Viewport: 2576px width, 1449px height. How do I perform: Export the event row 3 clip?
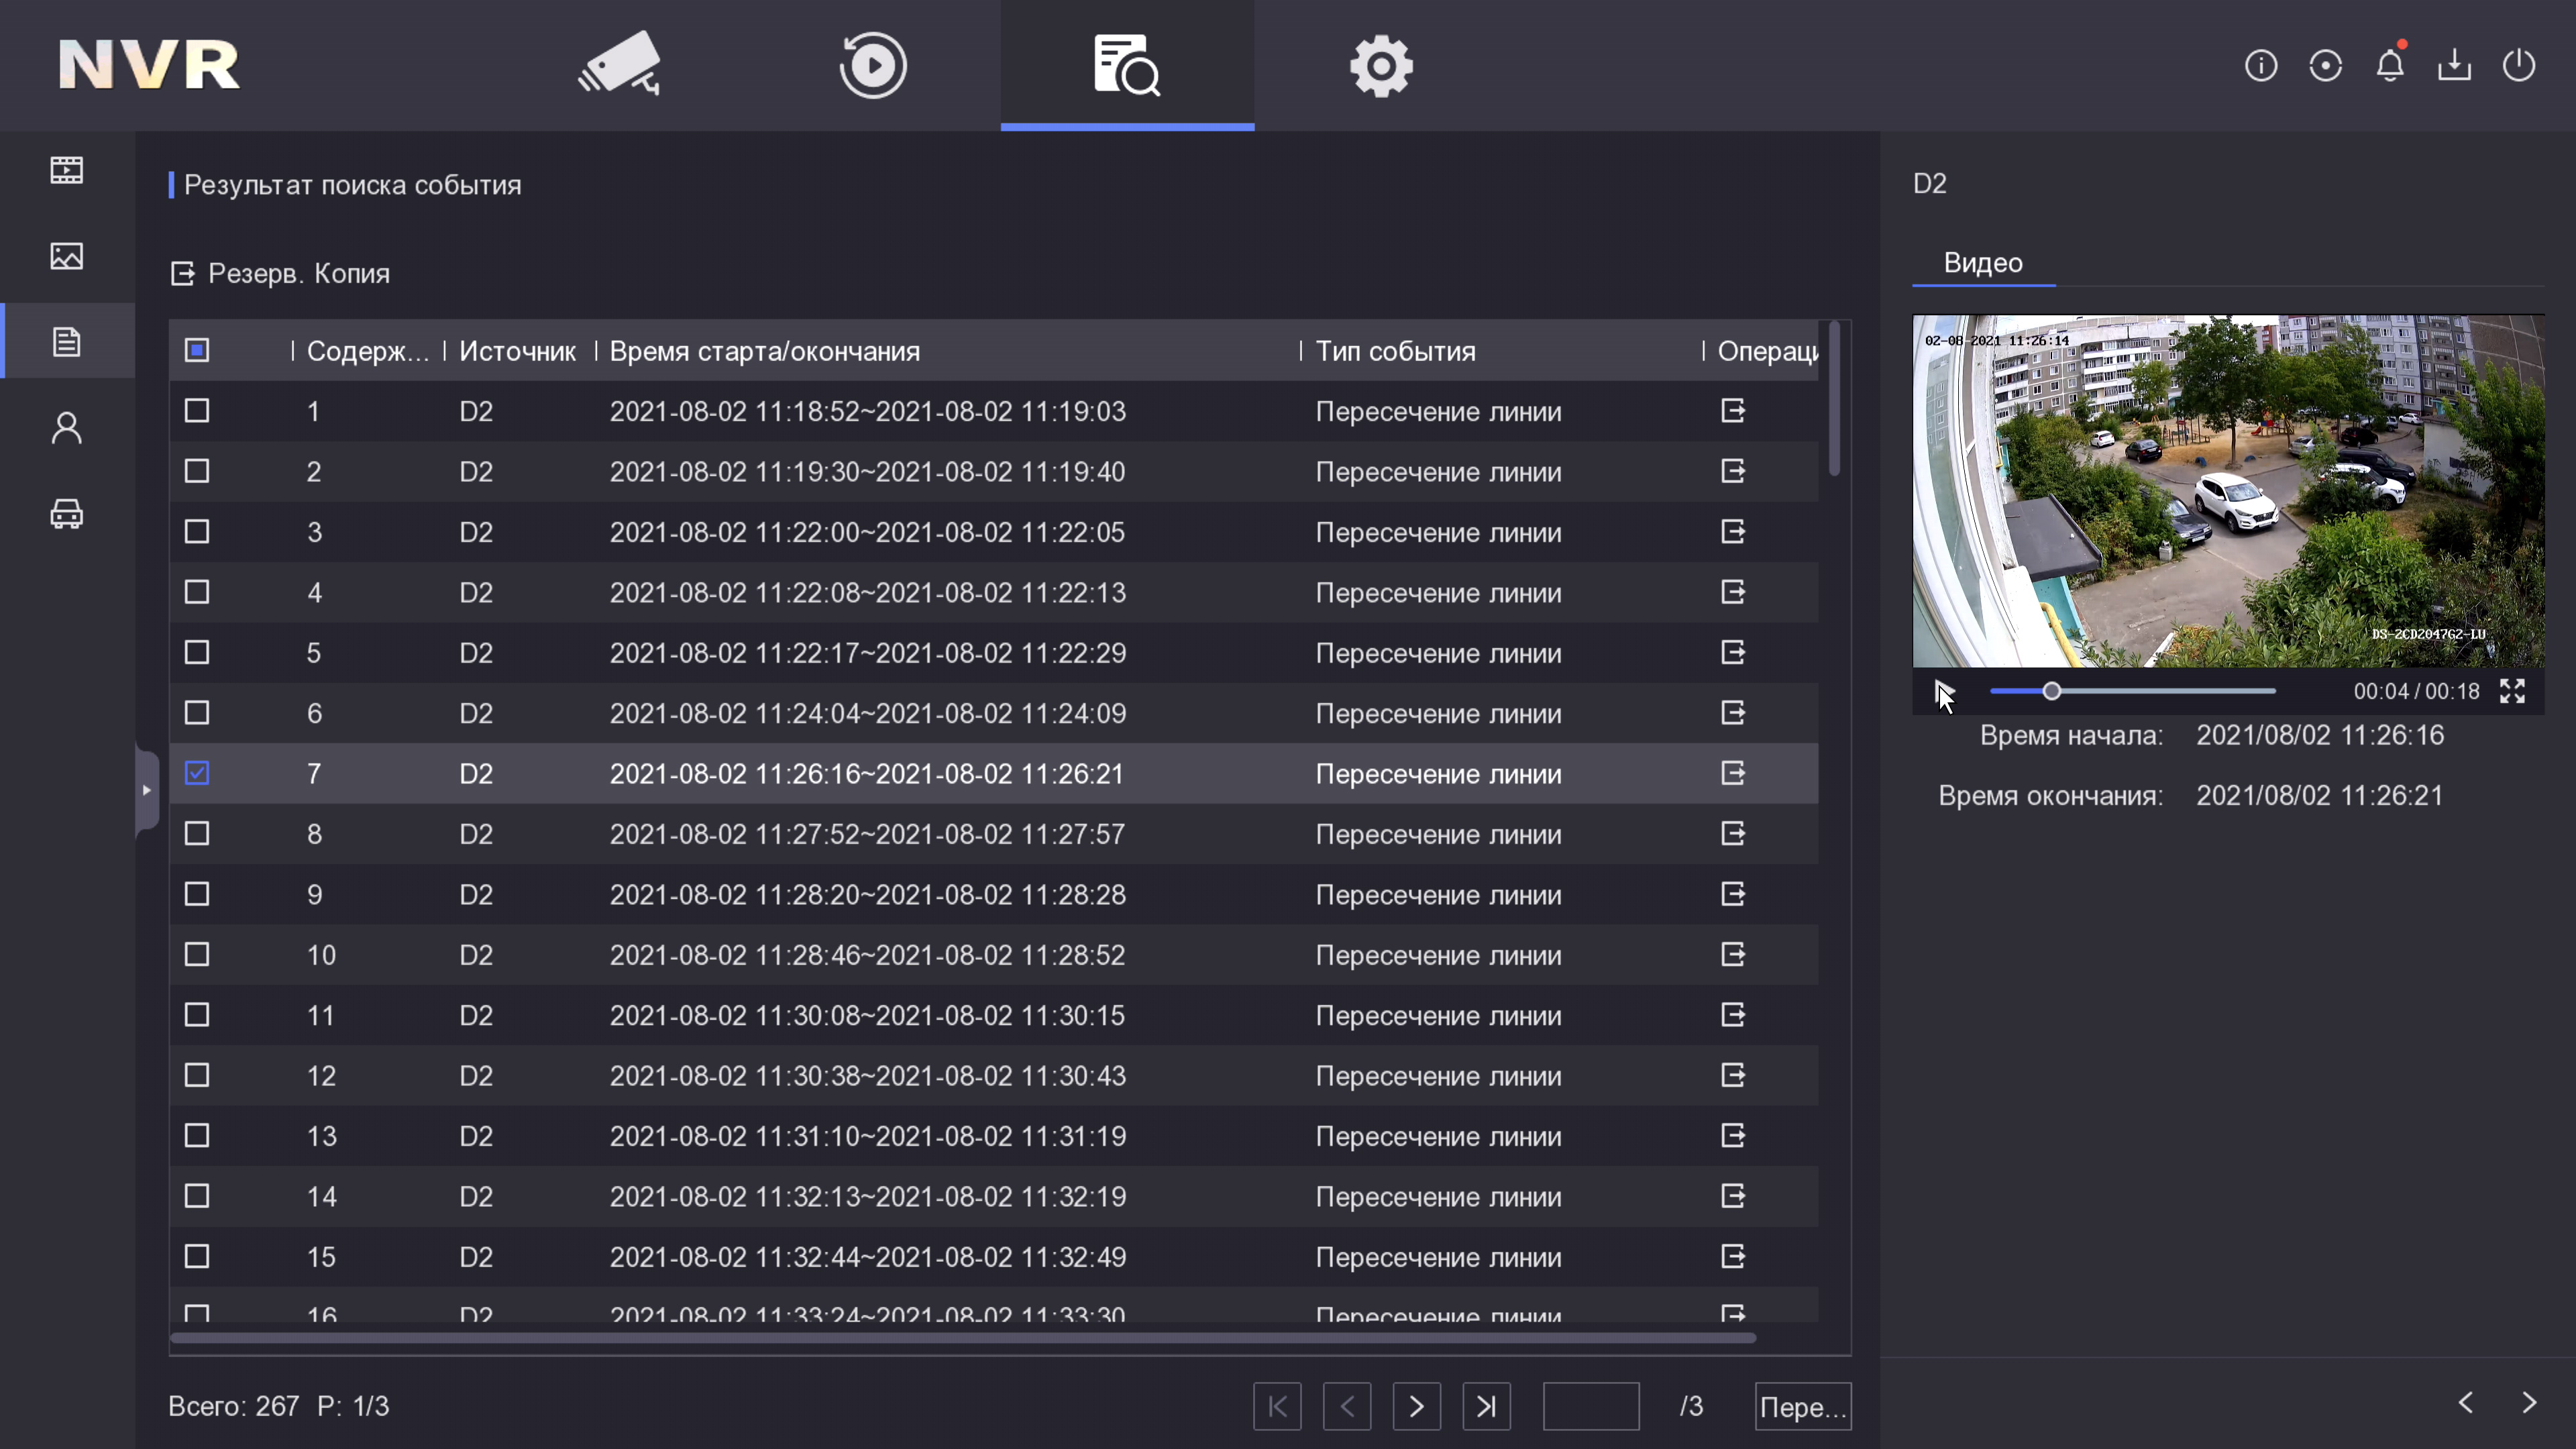(1733, 532)
